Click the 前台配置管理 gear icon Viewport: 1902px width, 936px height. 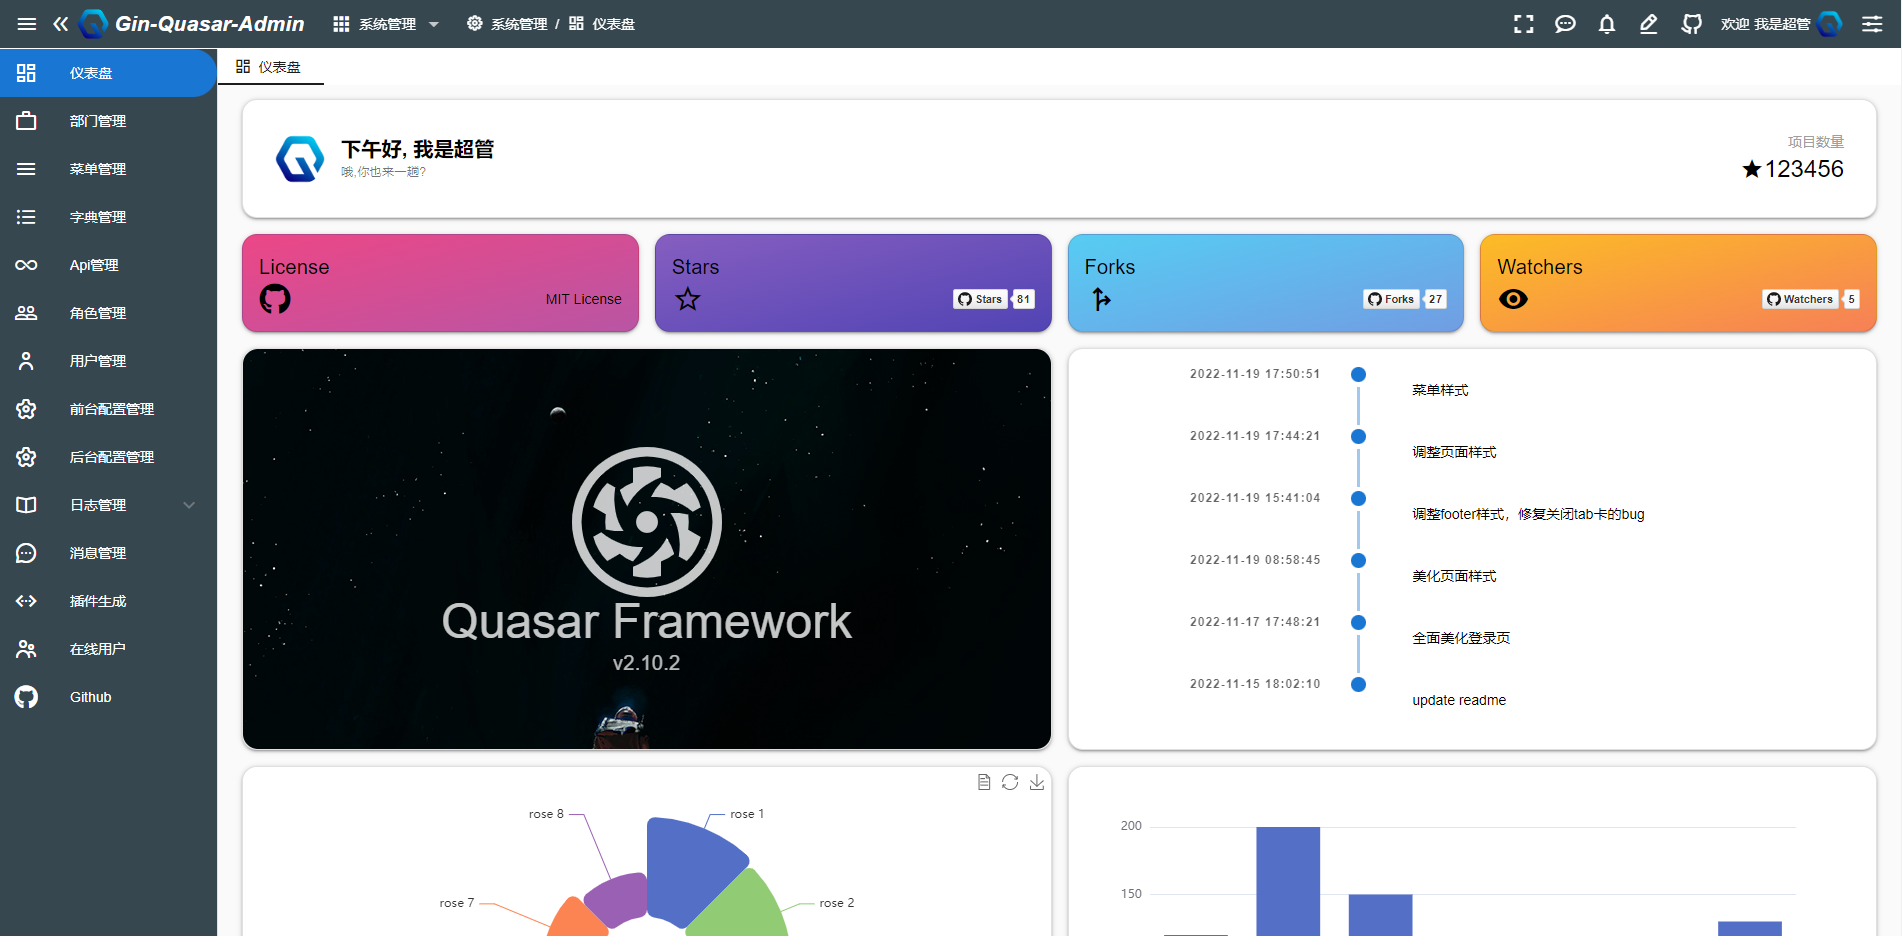[26, 409]
